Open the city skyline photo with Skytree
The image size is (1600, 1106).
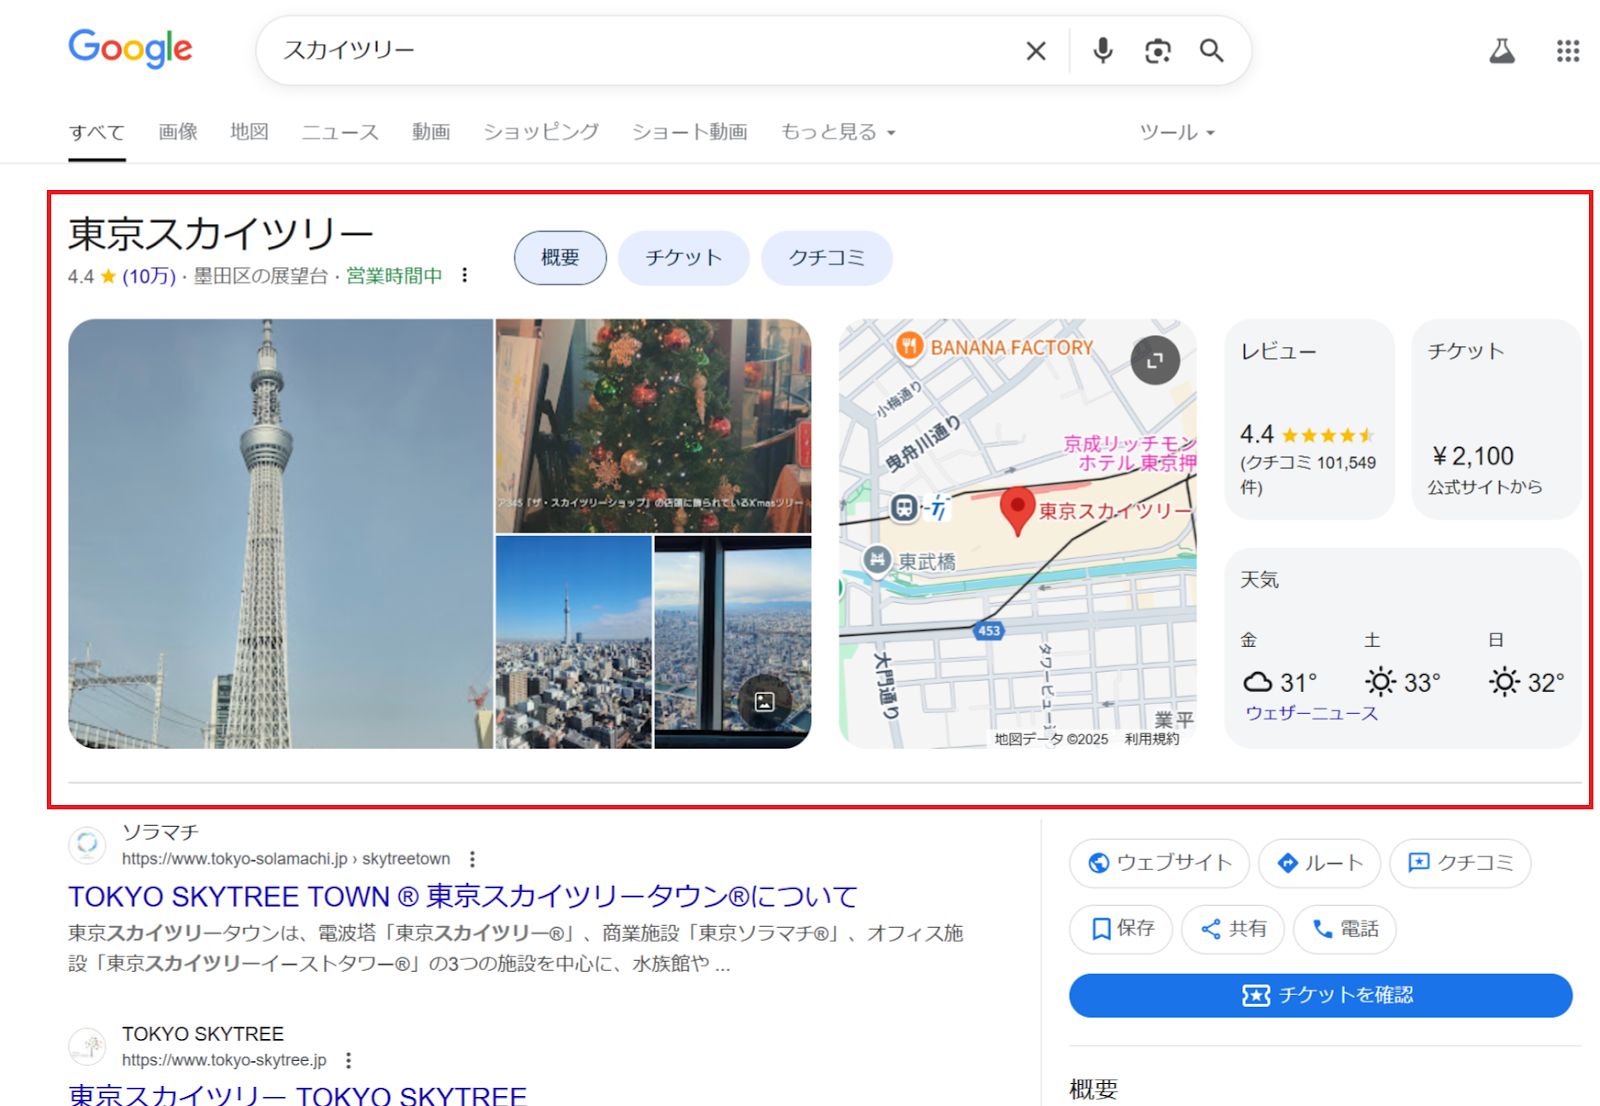(573, 642)
